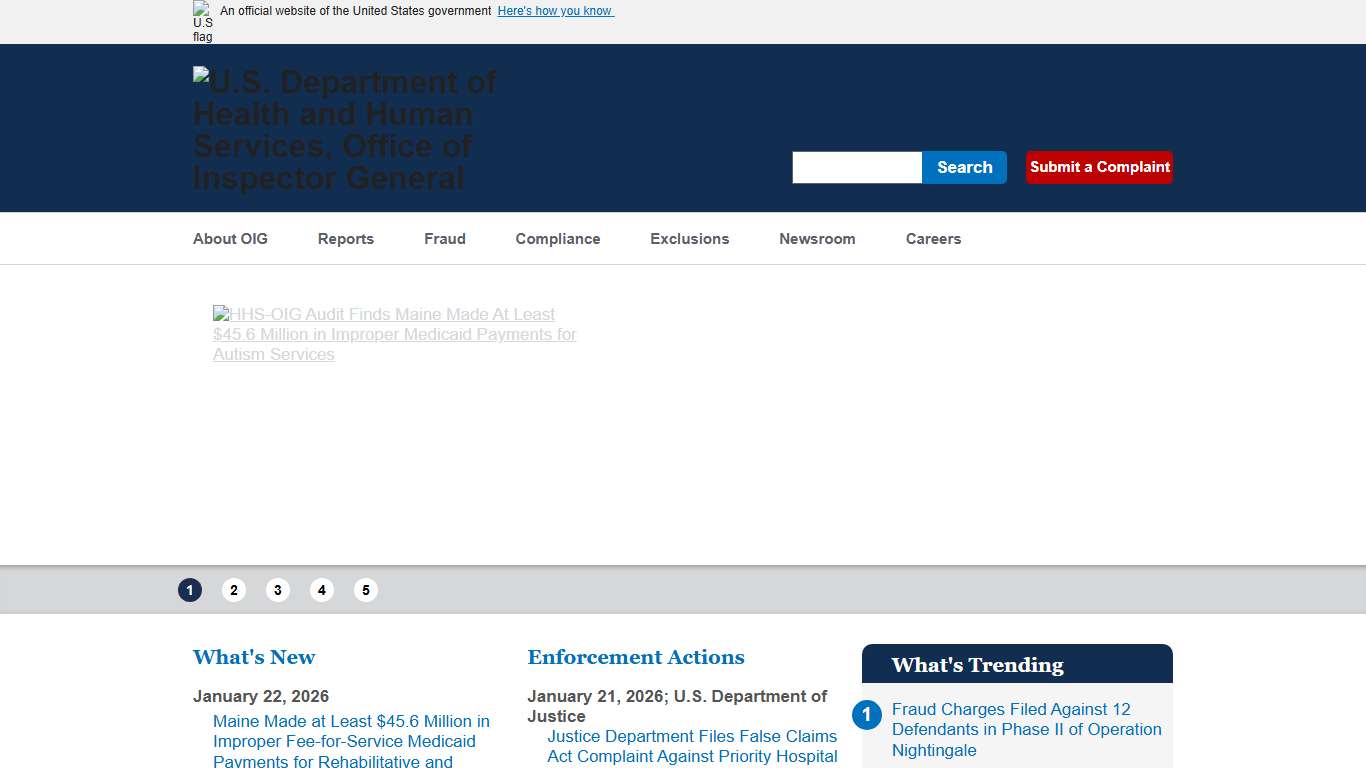
Task: Open the Compliance section
Action: [557, 239]
